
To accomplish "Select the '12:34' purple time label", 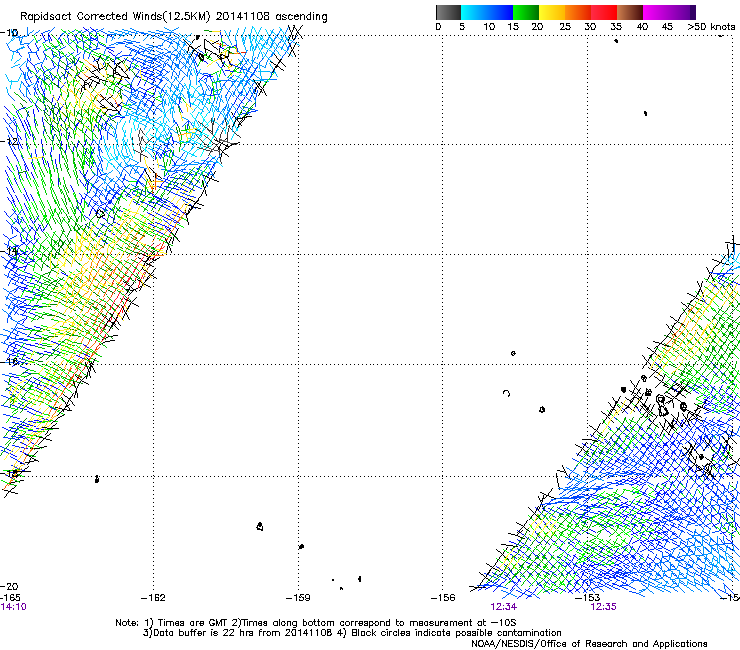I will 504,607.
